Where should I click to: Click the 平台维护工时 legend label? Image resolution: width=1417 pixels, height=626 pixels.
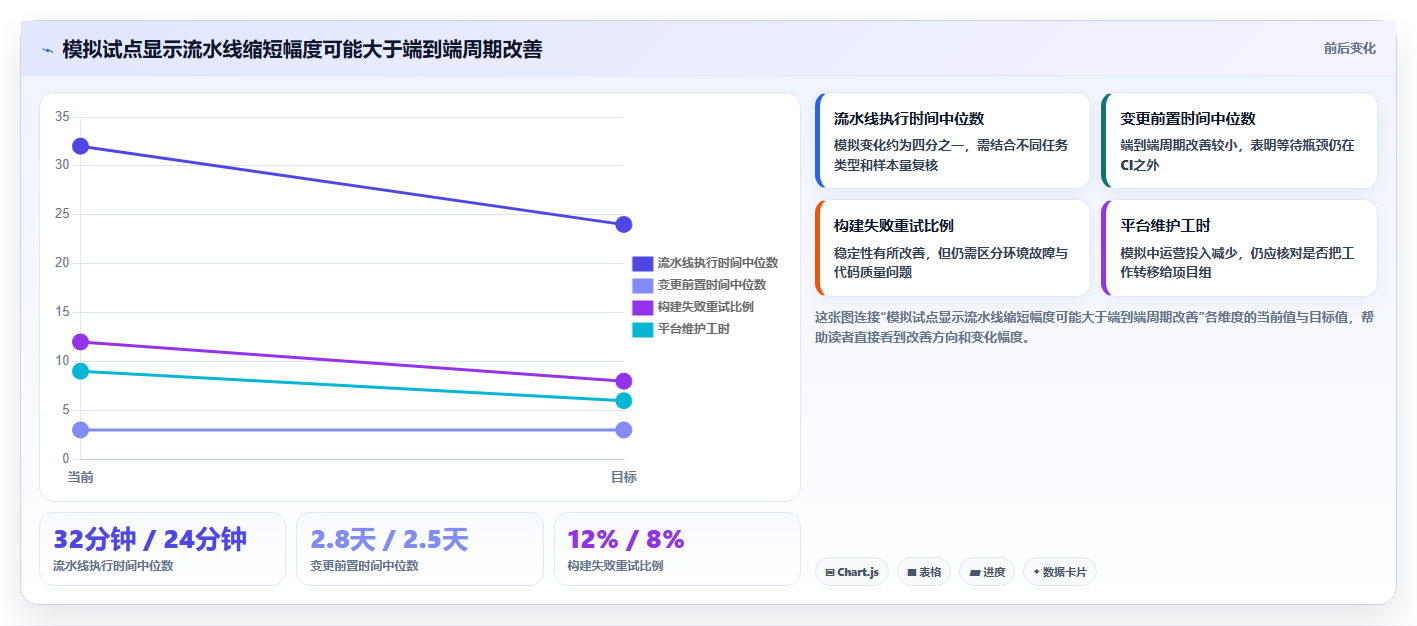(694, 329)
